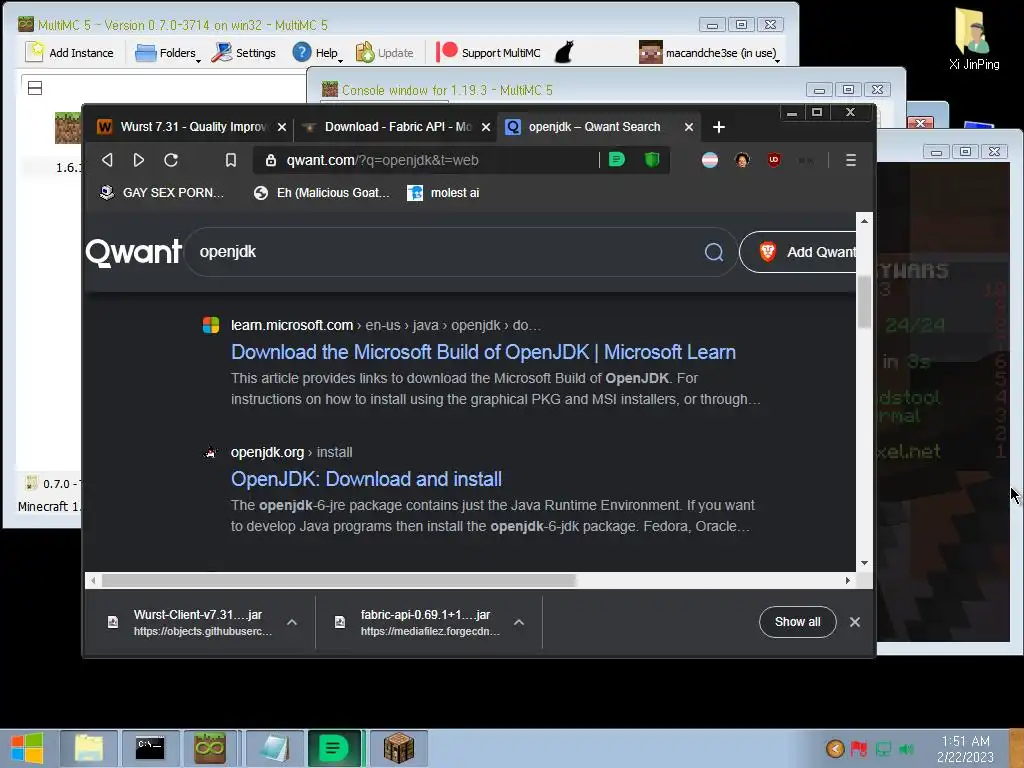Click the address bar lock icon
The image size is (1024, 768).
click(270, 160)
